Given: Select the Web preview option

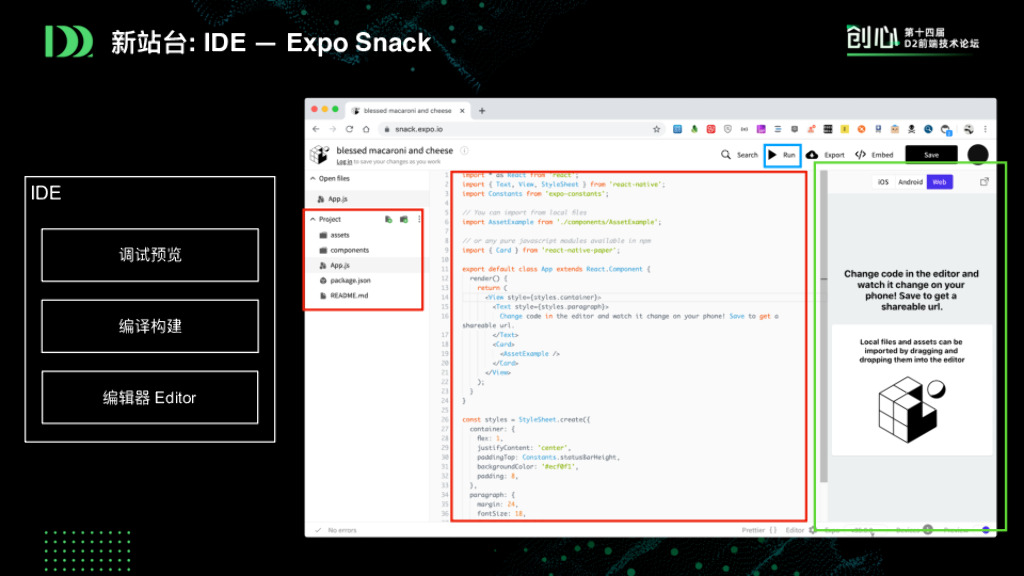Looking at the screenshot, I should pyautogui.click(x=938, y=182).
